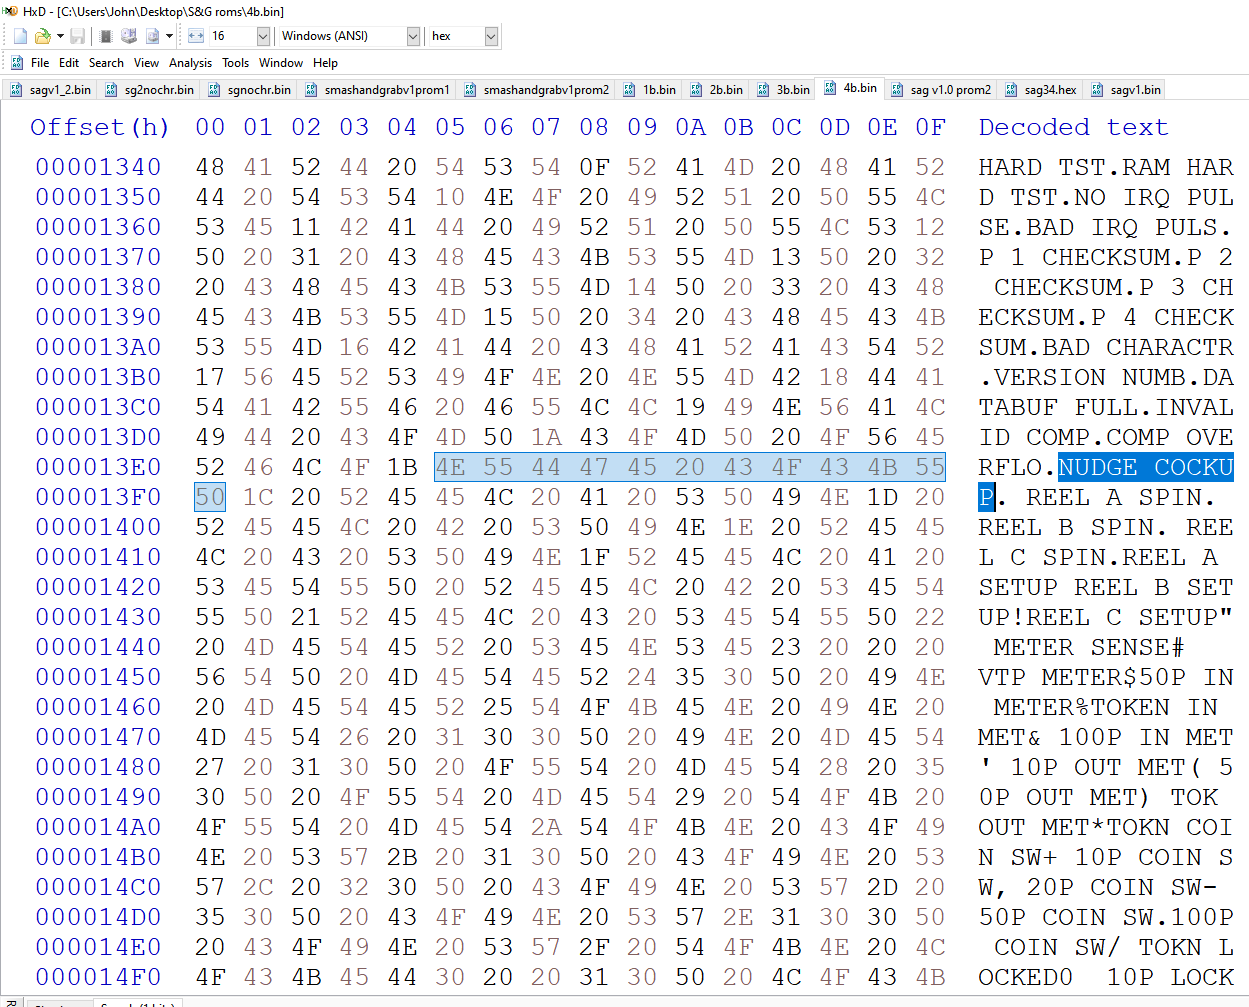
Task: Create a new file with the New icon
Action: click(20, 36)
